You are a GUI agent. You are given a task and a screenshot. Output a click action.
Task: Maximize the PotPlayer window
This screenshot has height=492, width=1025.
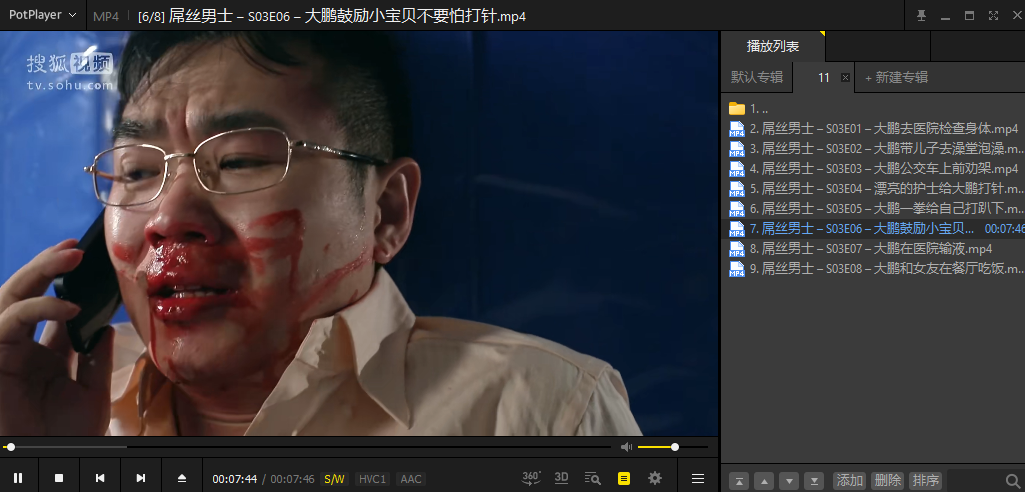coord(969,16)
